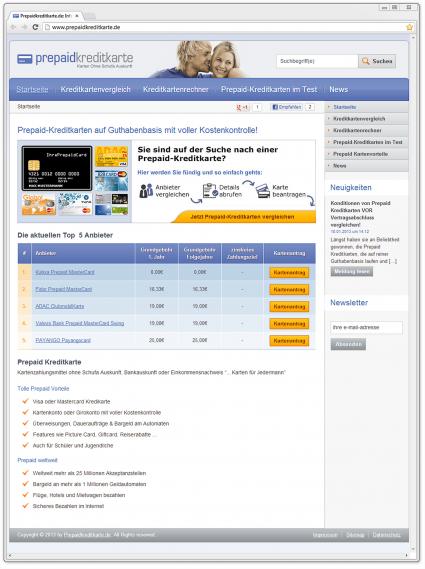Click Grundgebühr 1. Jahr column header
This screenshot has height=569, width=425.
coord(156,253)
